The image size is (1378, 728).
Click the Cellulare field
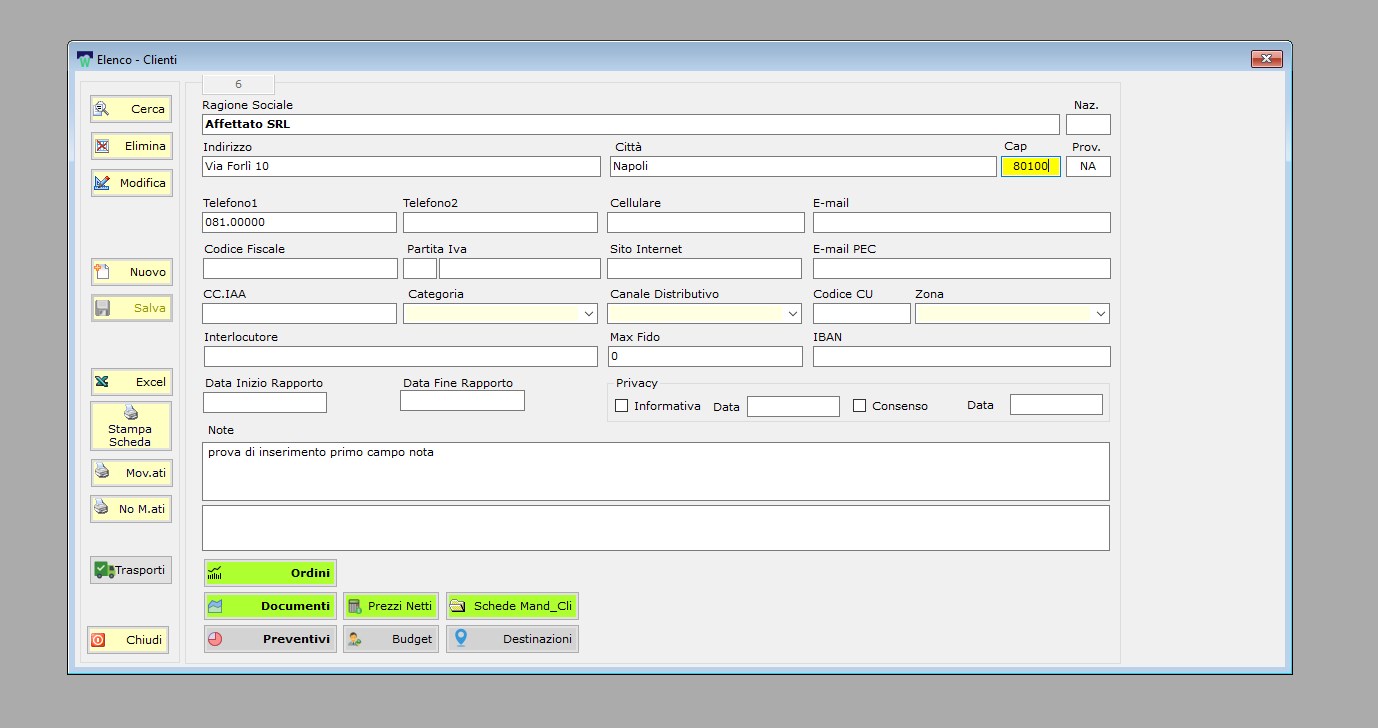[706, 222]
